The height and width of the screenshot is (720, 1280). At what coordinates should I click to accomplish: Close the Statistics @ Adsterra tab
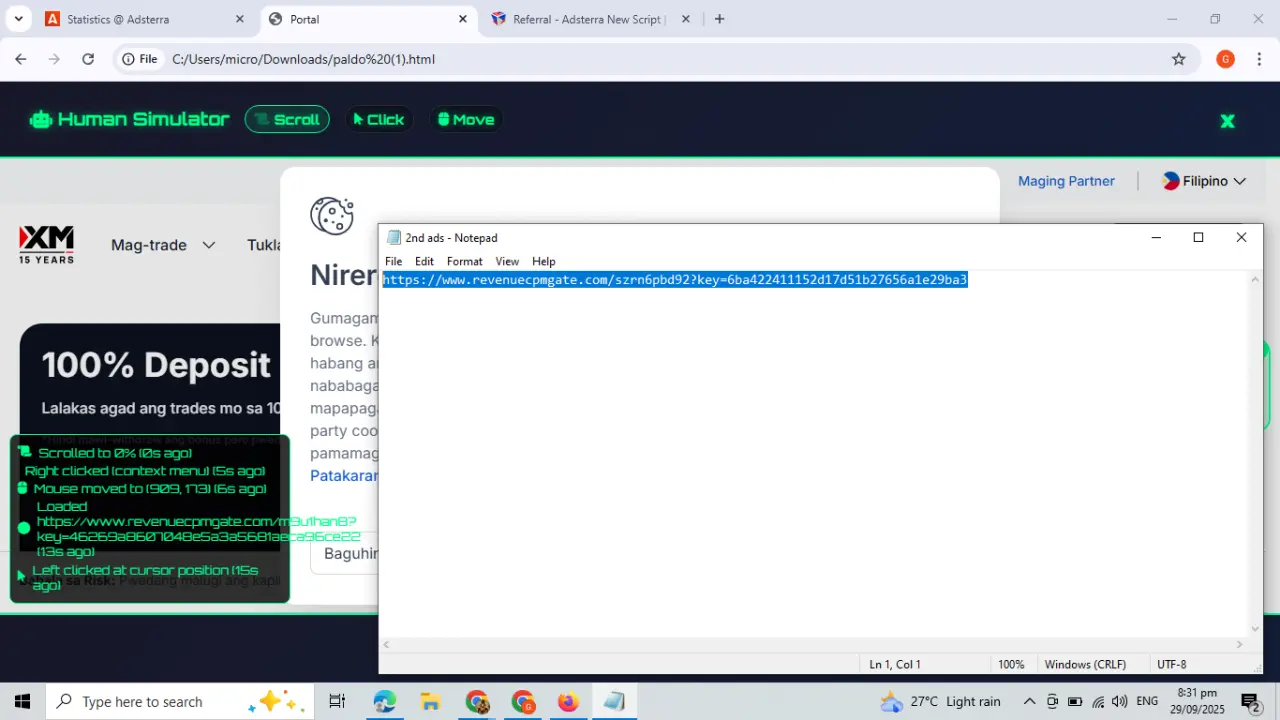[239, 19]
